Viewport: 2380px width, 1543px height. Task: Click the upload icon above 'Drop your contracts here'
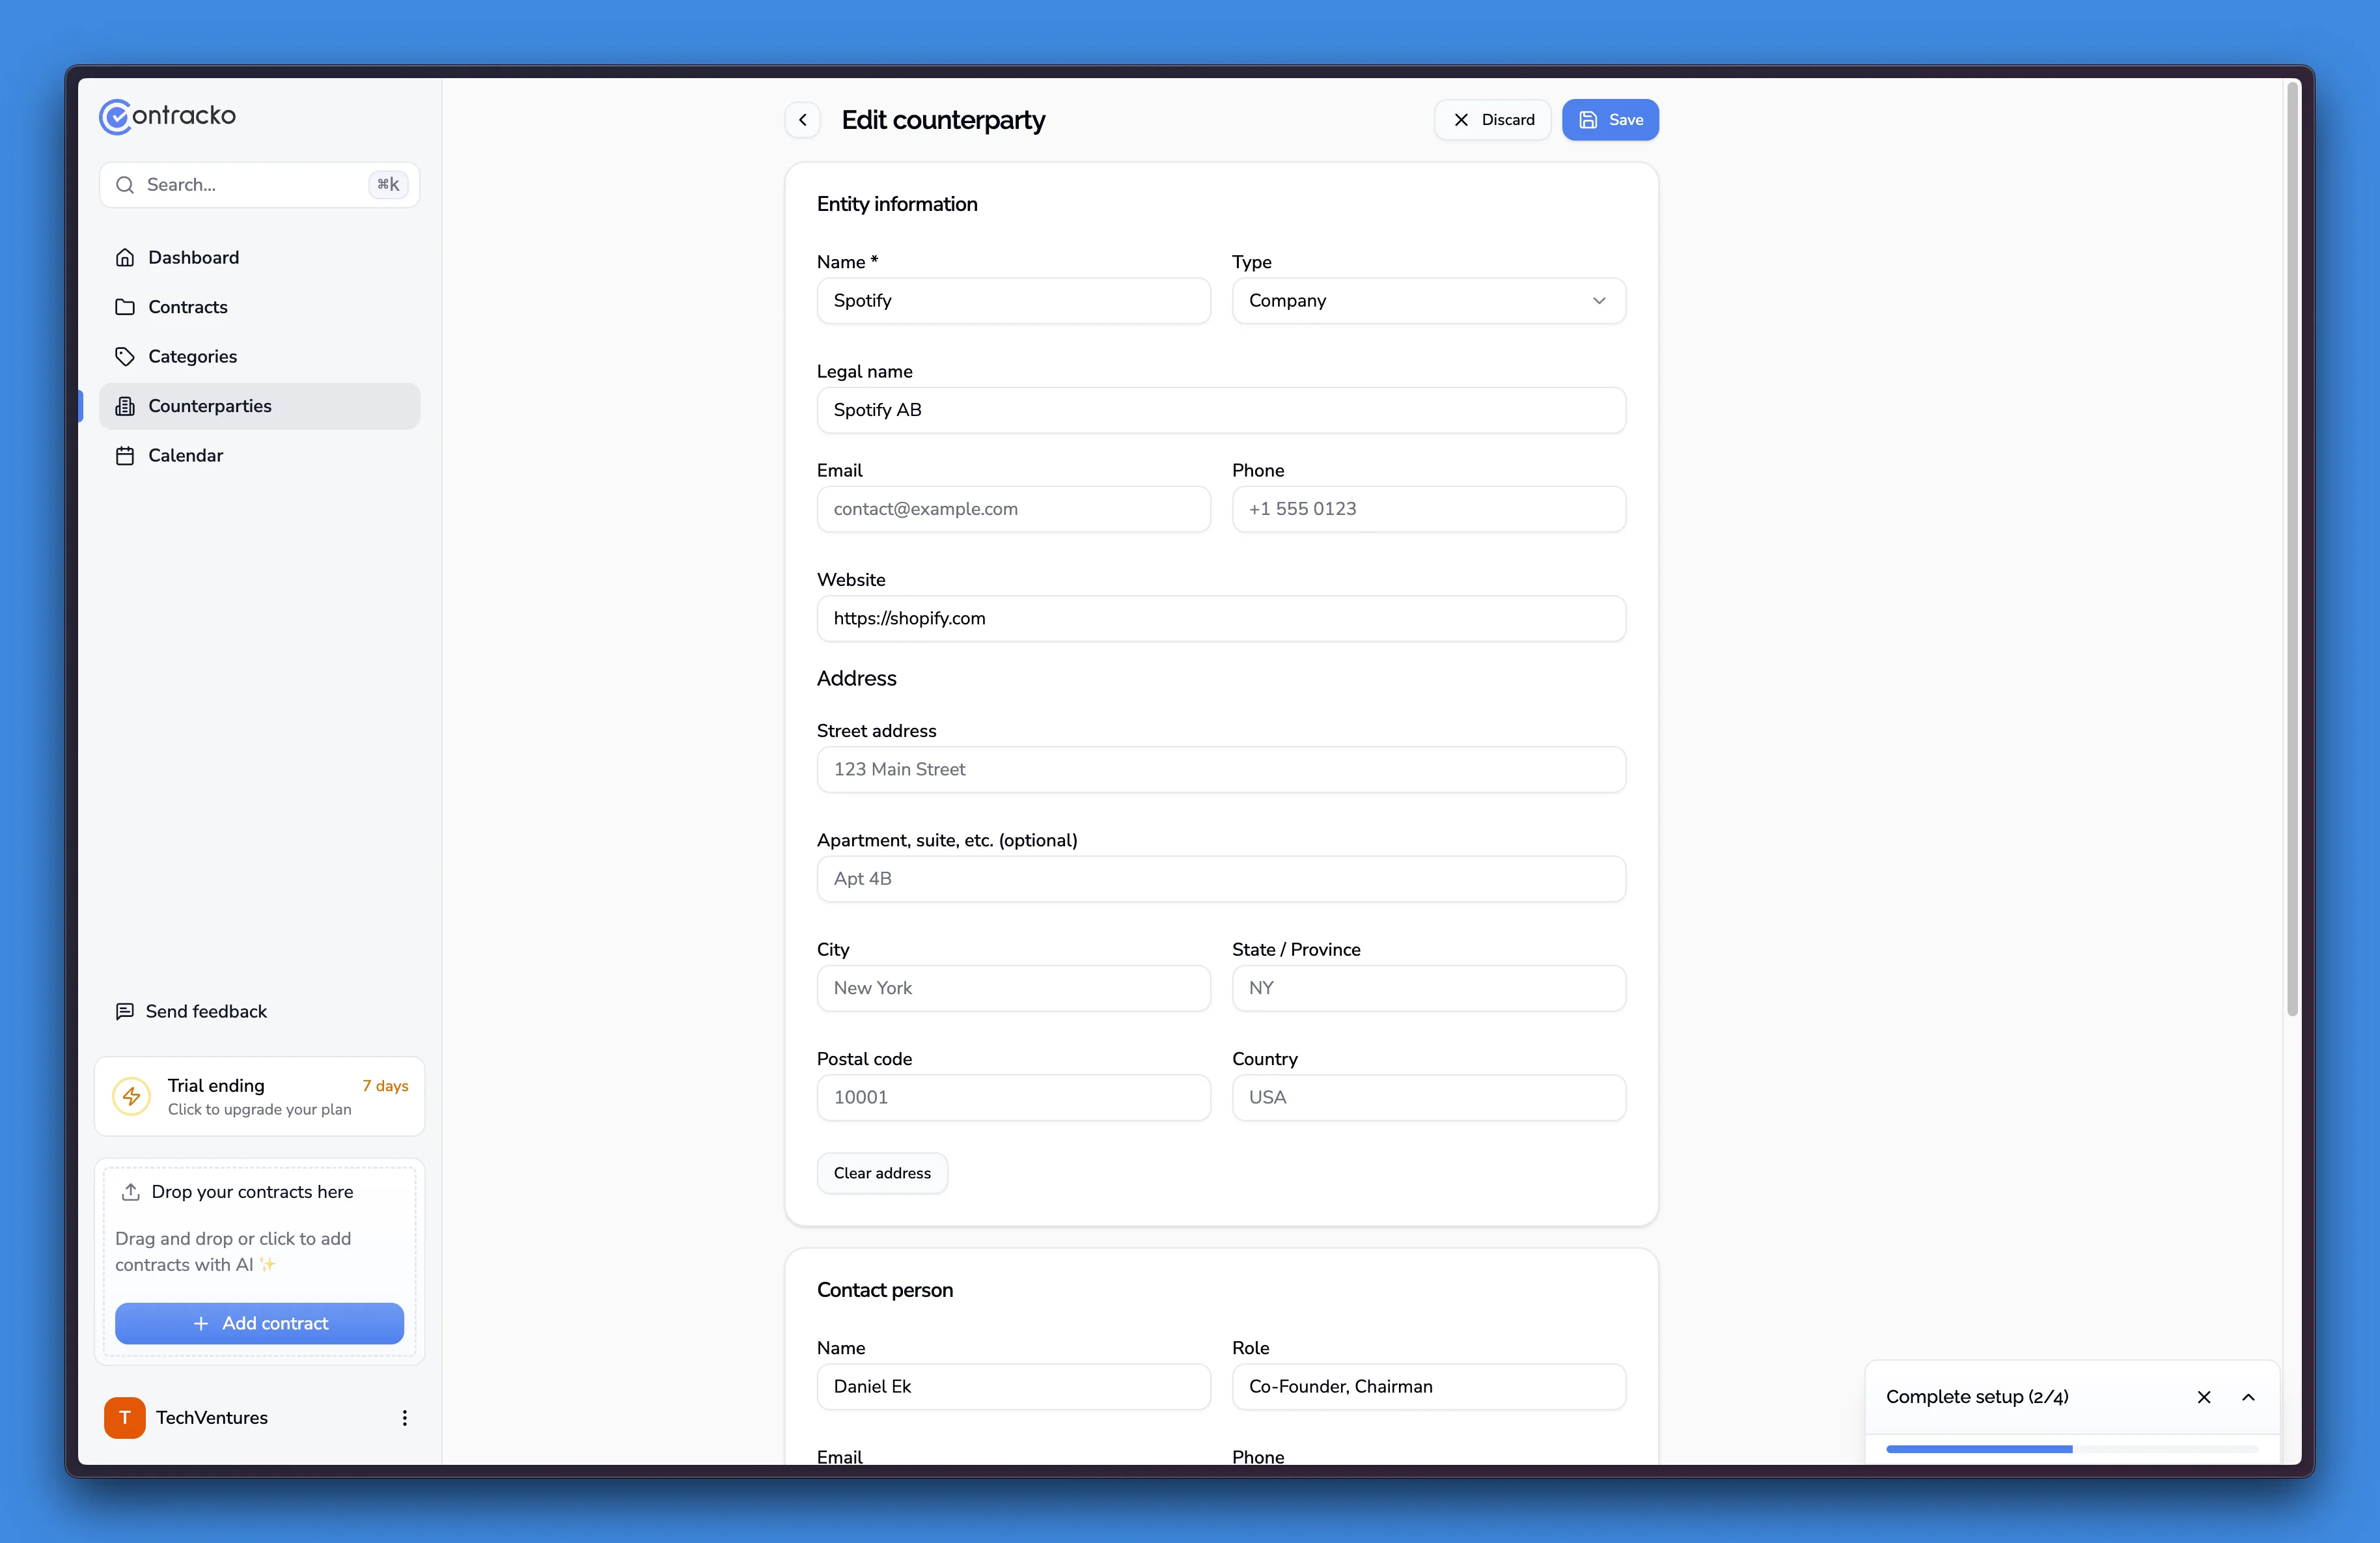pos(130,1192)
